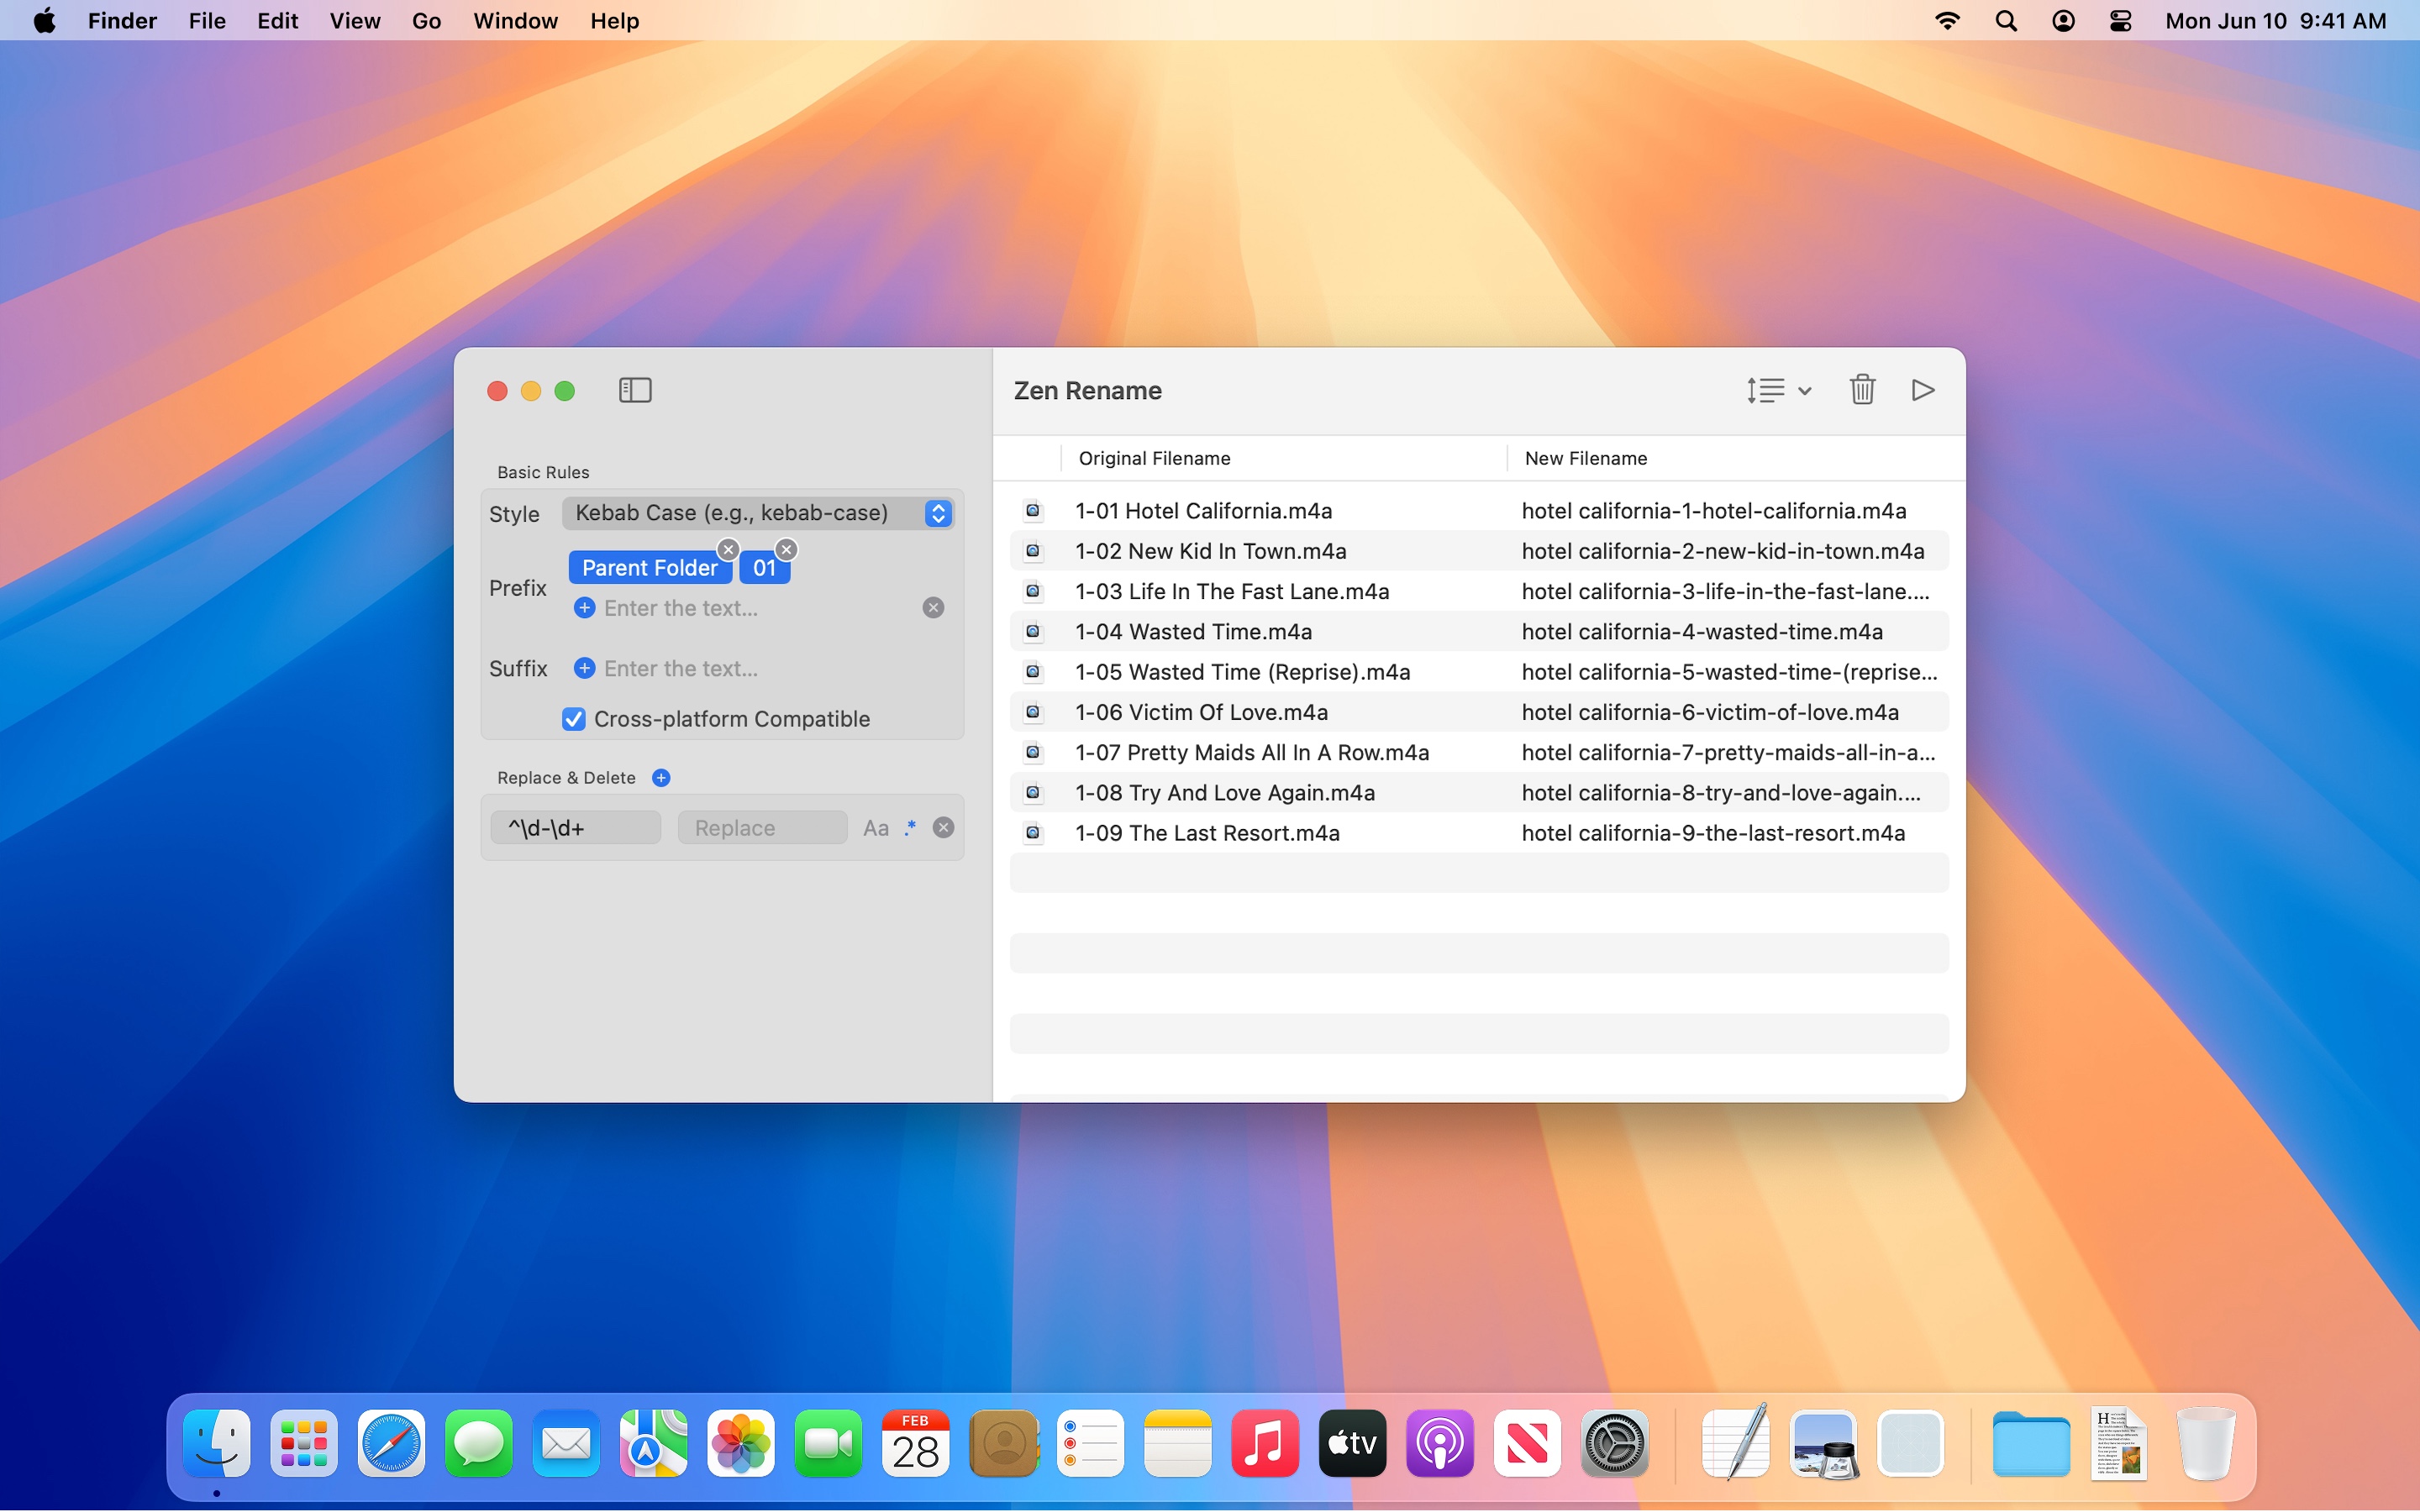The image size is (2420, 1512).
Task: Click the play button to run rename
Action: [x=1922, y=390]
